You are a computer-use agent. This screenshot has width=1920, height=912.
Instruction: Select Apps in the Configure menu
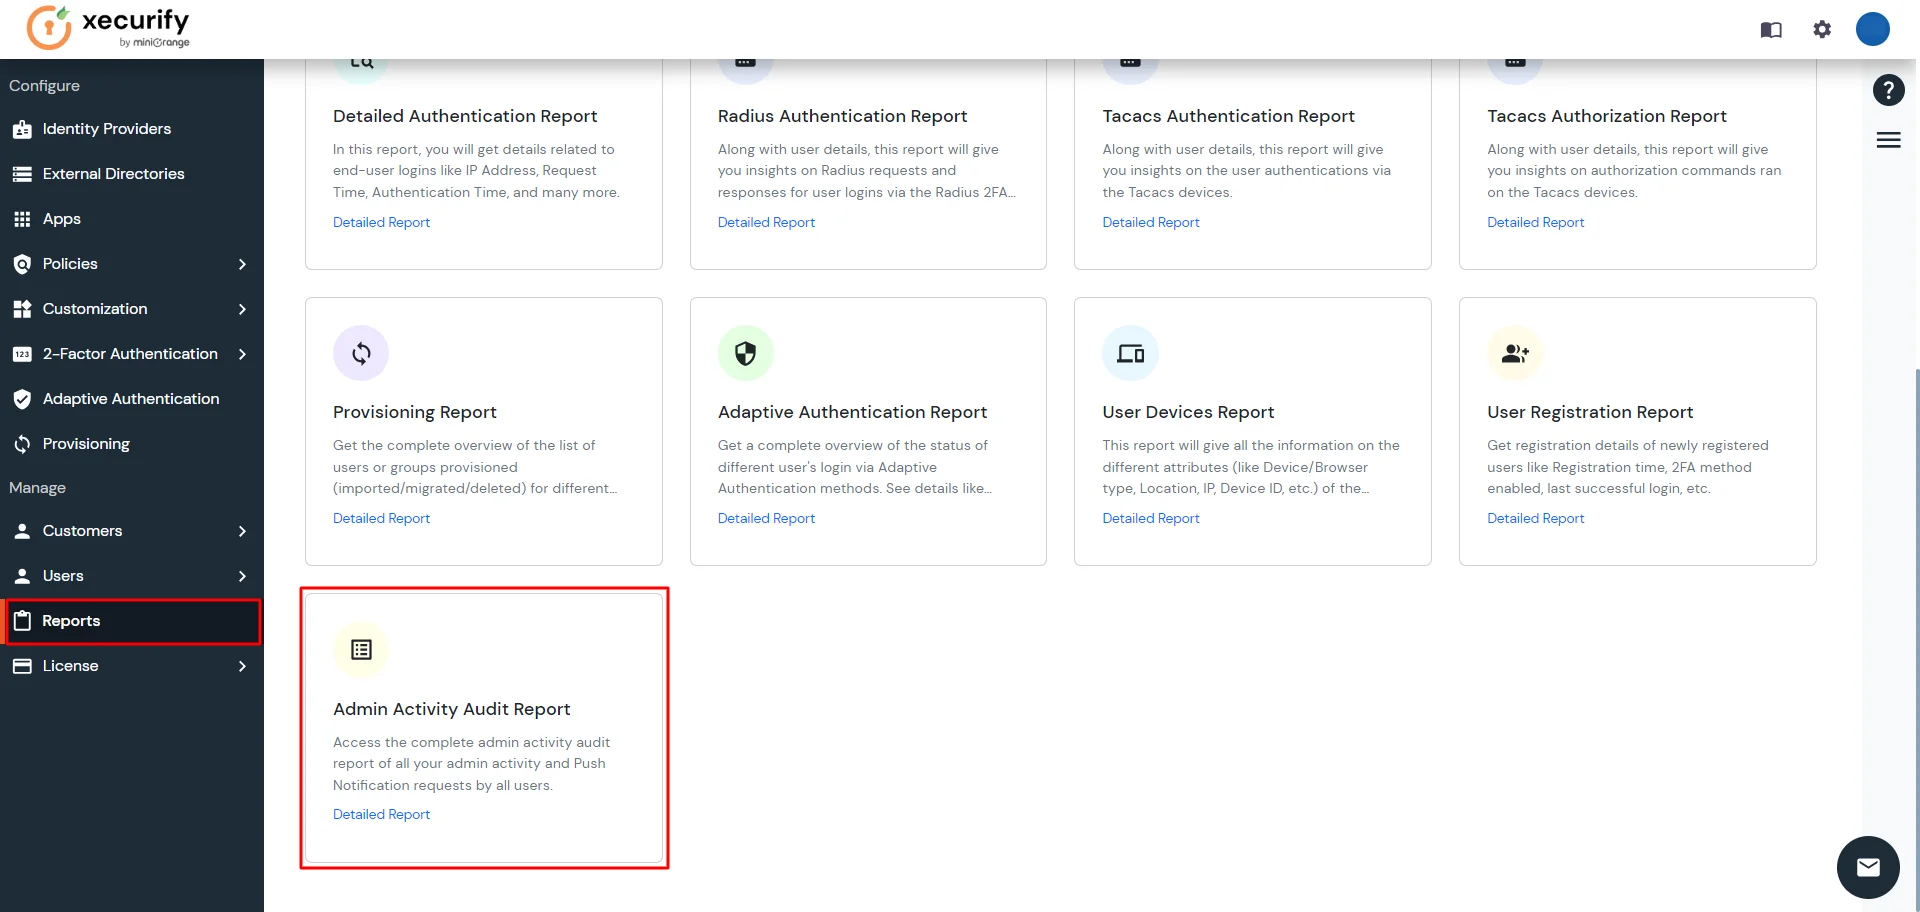(61, 218)
